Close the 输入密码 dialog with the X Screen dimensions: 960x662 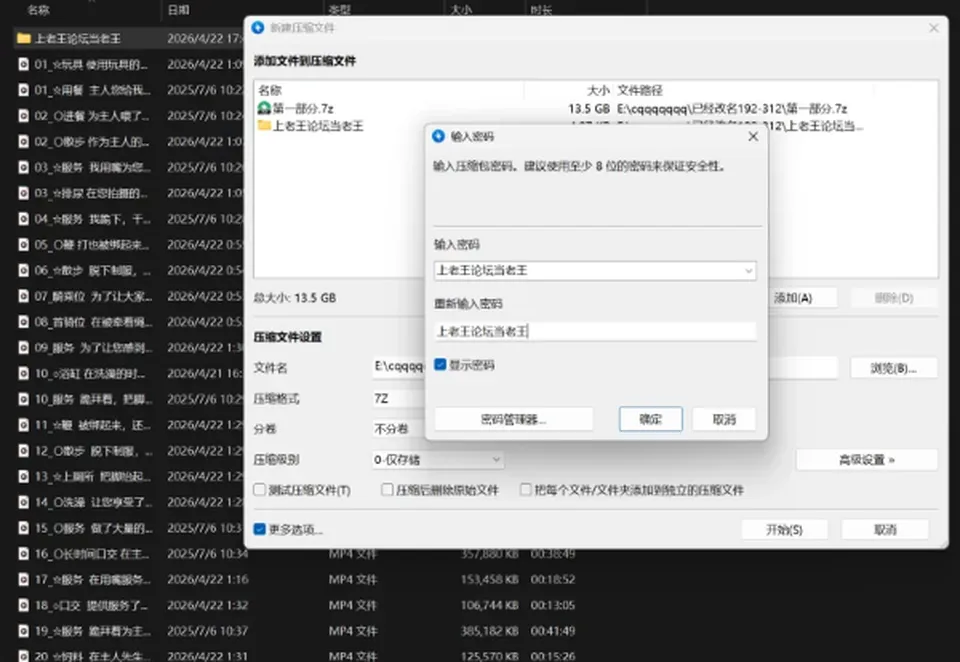[x=753, y=137]
